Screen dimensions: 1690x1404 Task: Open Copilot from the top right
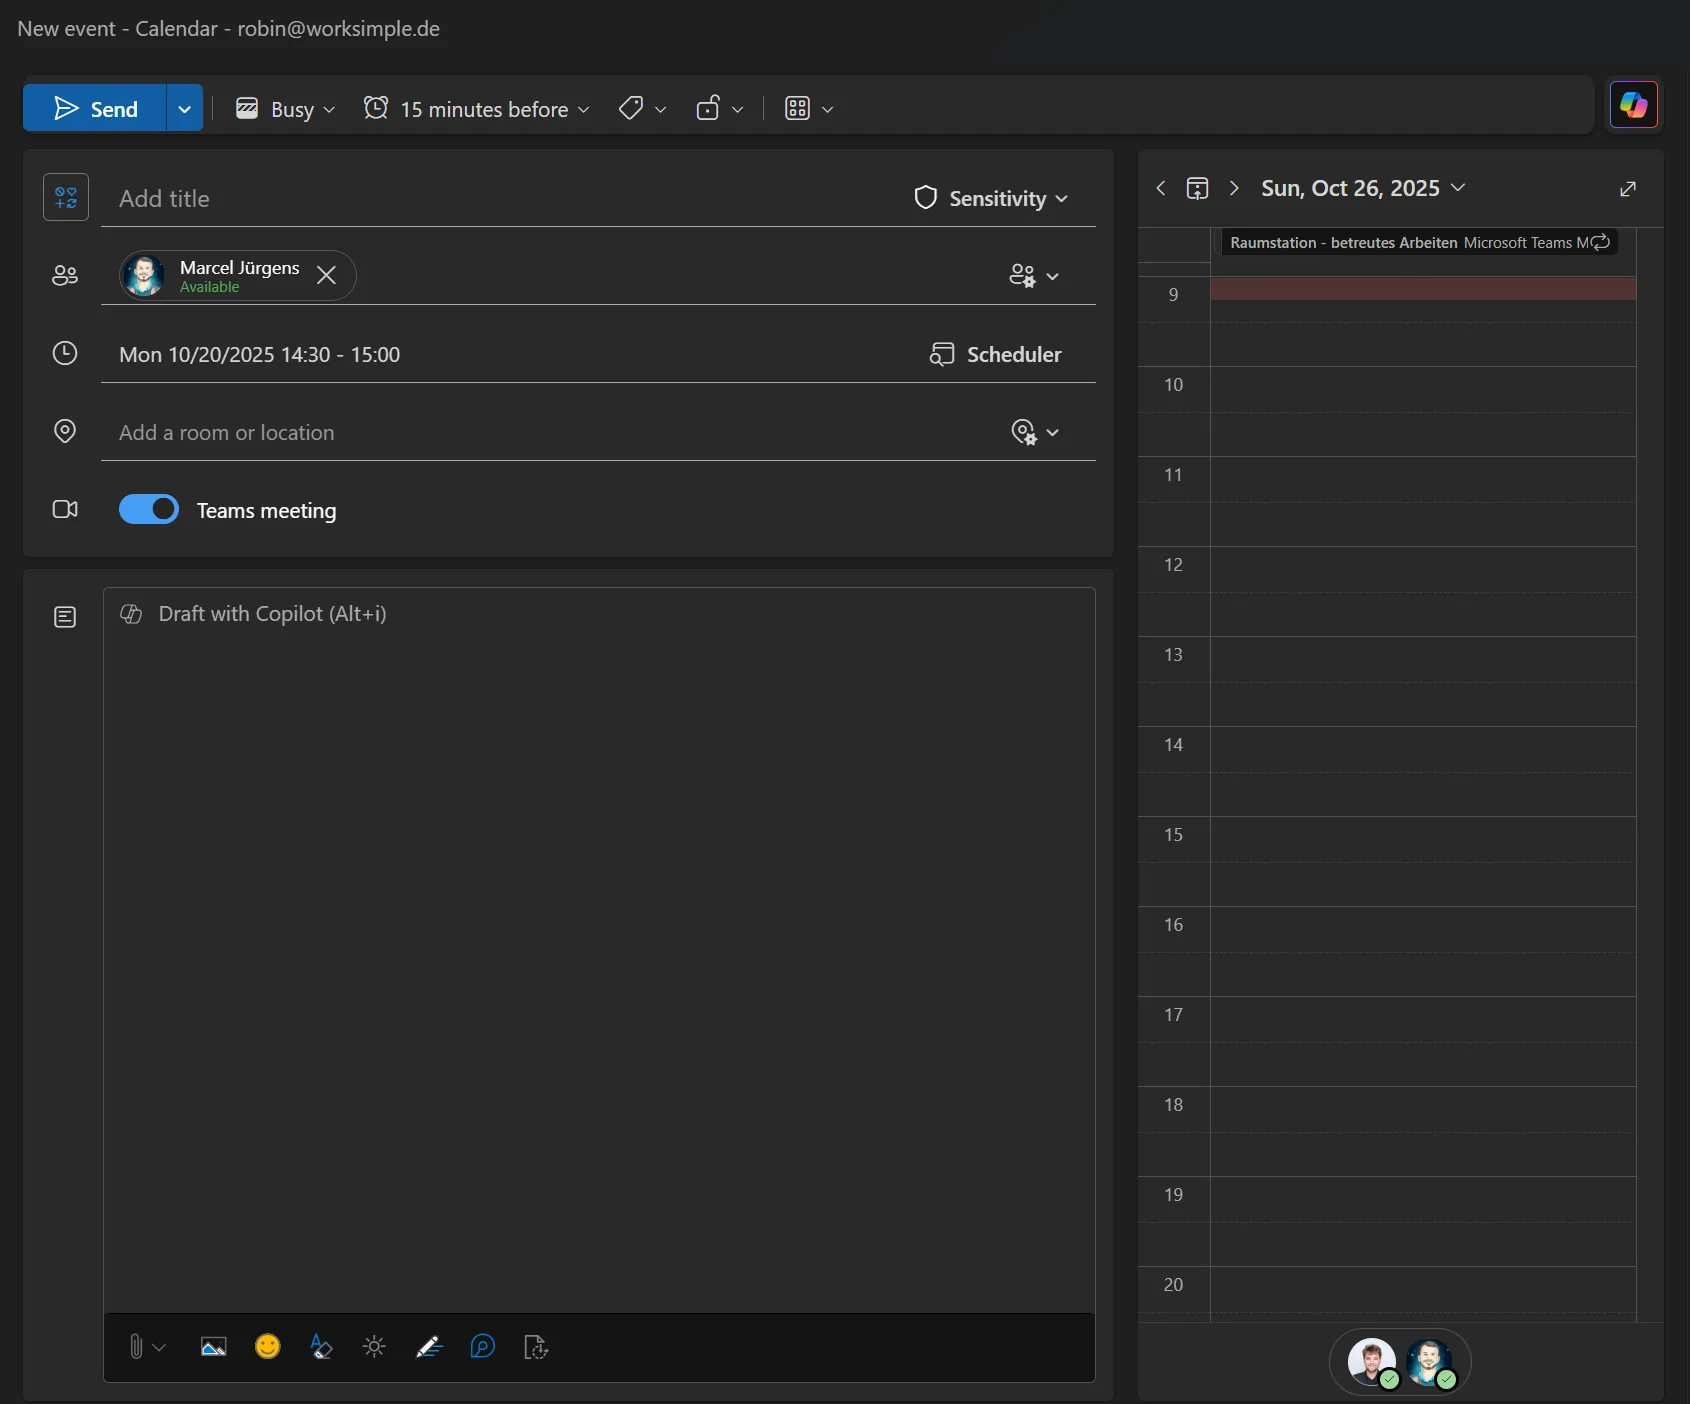click(1634, 104)
